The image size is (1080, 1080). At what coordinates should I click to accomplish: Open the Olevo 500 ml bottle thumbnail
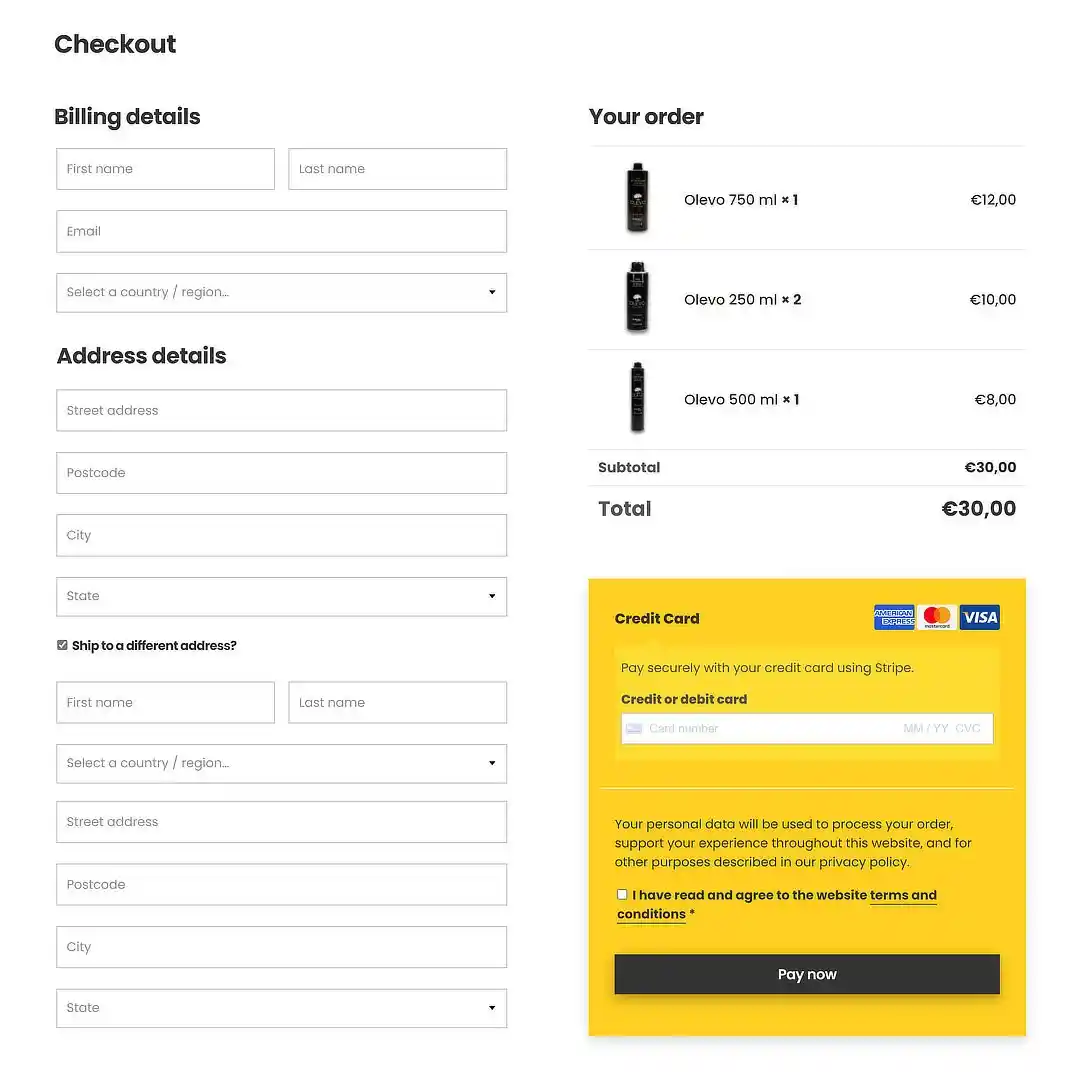(638, 397)
